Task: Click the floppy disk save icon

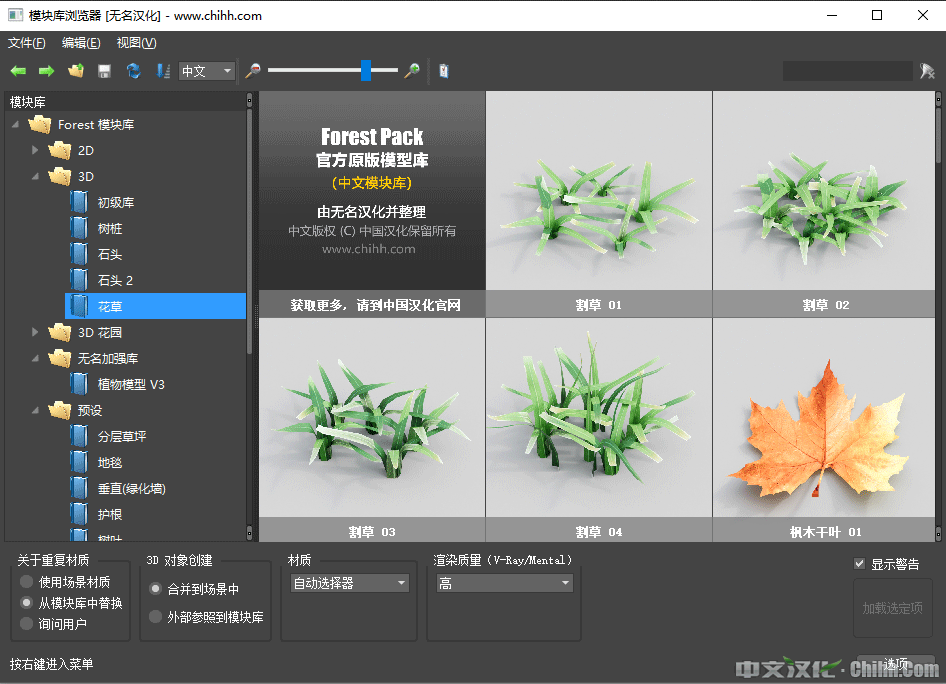Action: coord(104,71)
